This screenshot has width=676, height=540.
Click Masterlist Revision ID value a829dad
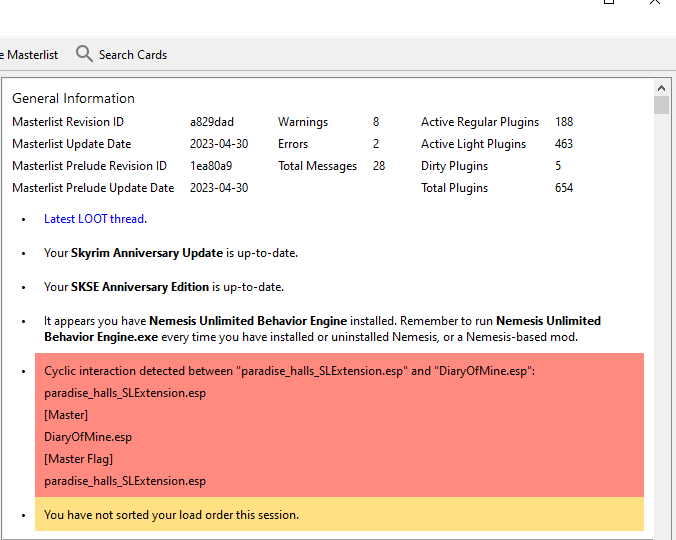pos(212,122)
